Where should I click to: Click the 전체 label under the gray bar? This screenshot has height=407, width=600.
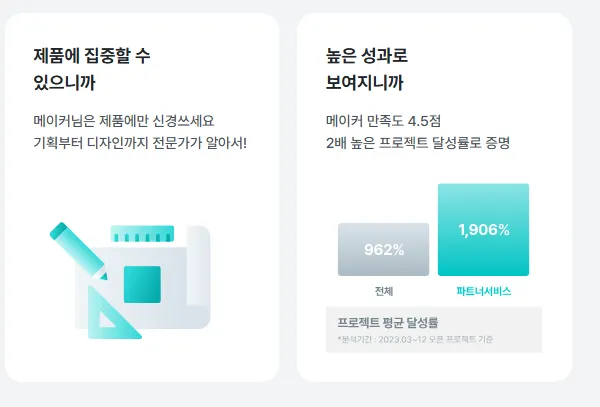384,291
